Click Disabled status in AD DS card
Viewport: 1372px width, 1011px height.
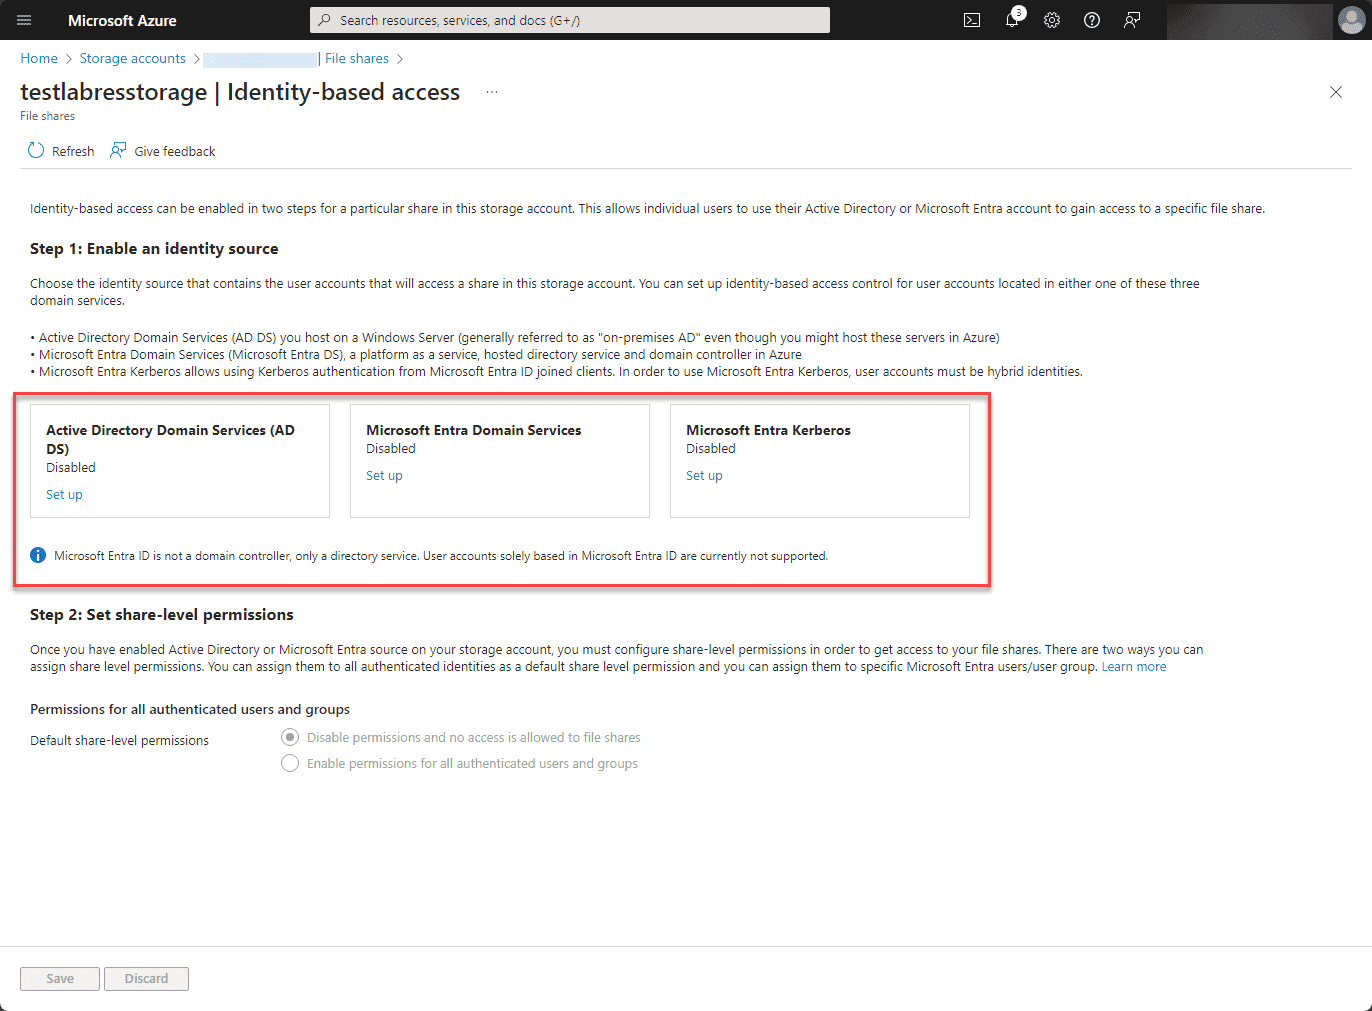coord(71,468)
